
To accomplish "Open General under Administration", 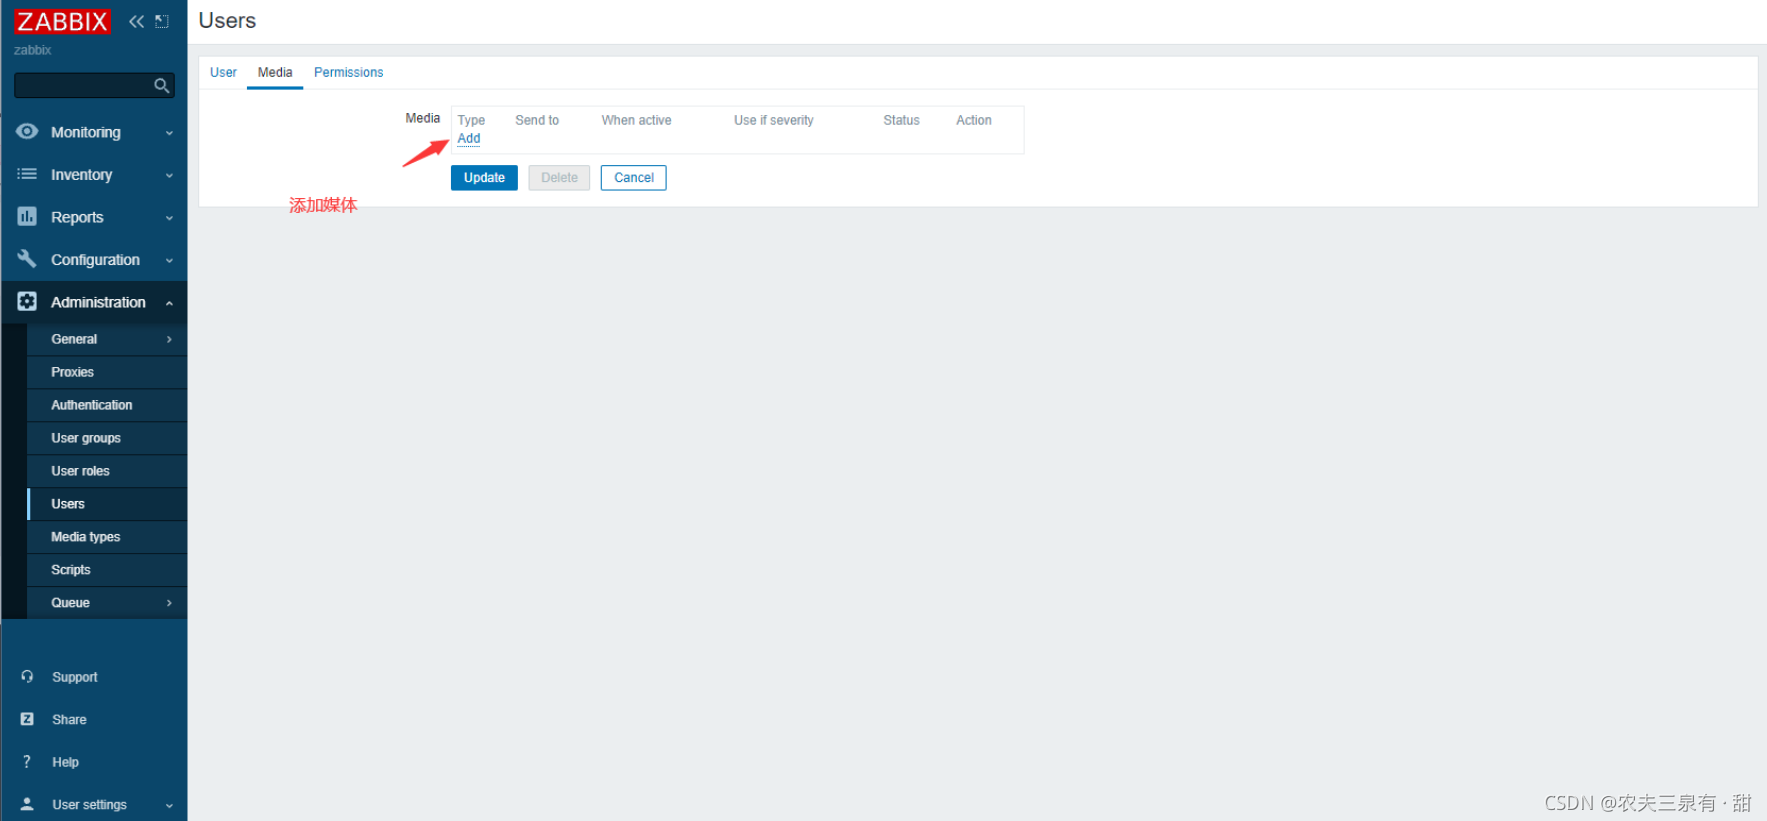I will point(107,339).
